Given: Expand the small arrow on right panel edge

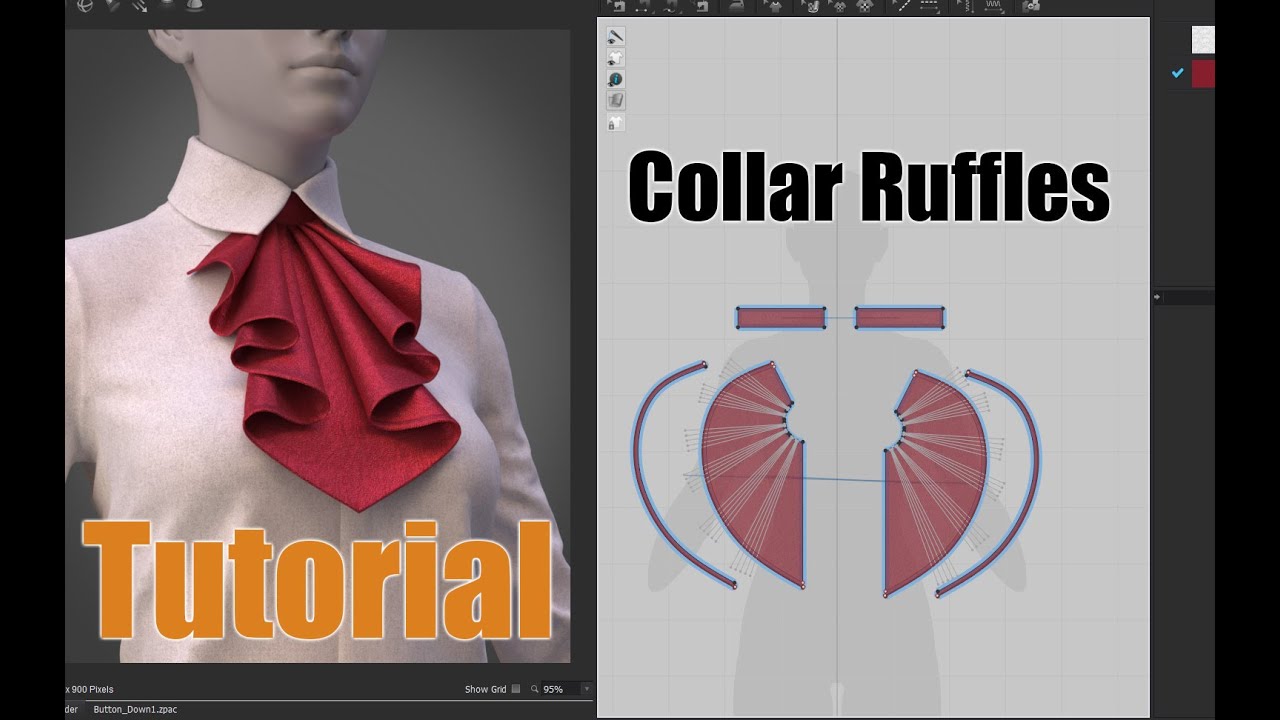Looking at the screenshot, I should (x=1157, y=297).
